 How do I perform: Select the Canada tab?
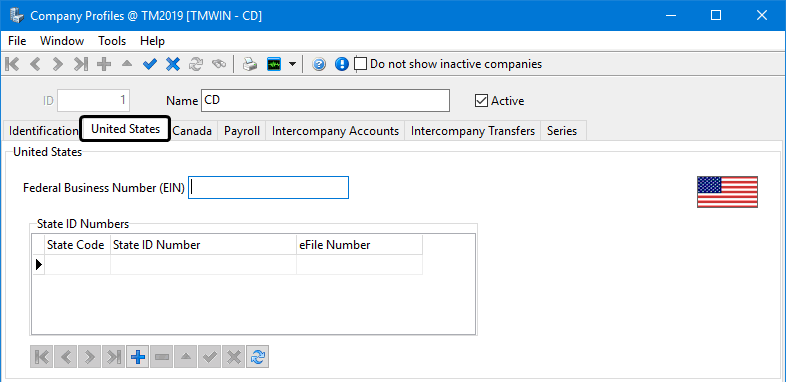[x=192, y=131]
